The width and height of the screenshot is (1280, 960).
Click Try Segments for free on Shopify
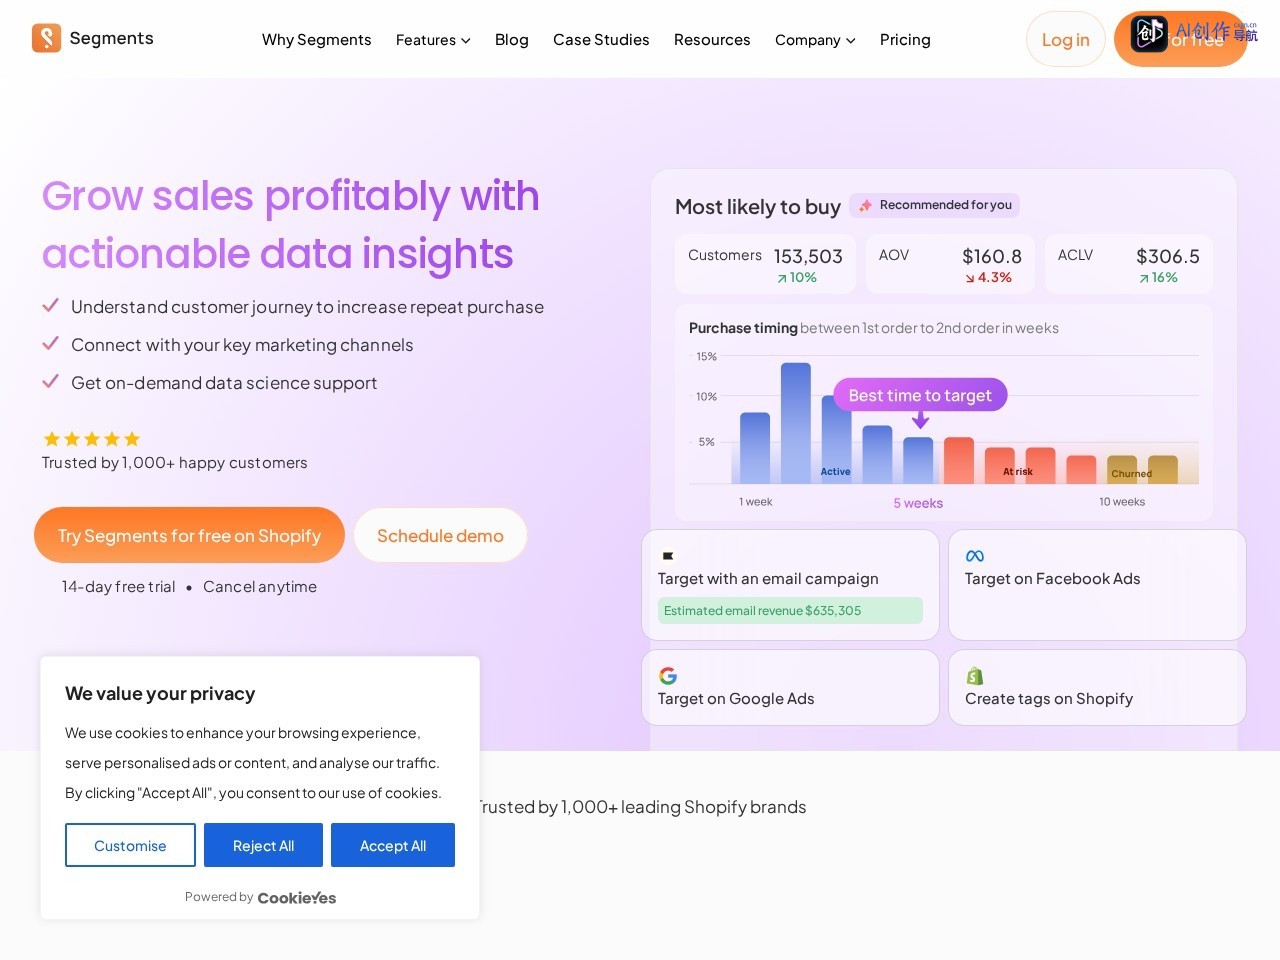pyautogui.click(x=189, y=535)
